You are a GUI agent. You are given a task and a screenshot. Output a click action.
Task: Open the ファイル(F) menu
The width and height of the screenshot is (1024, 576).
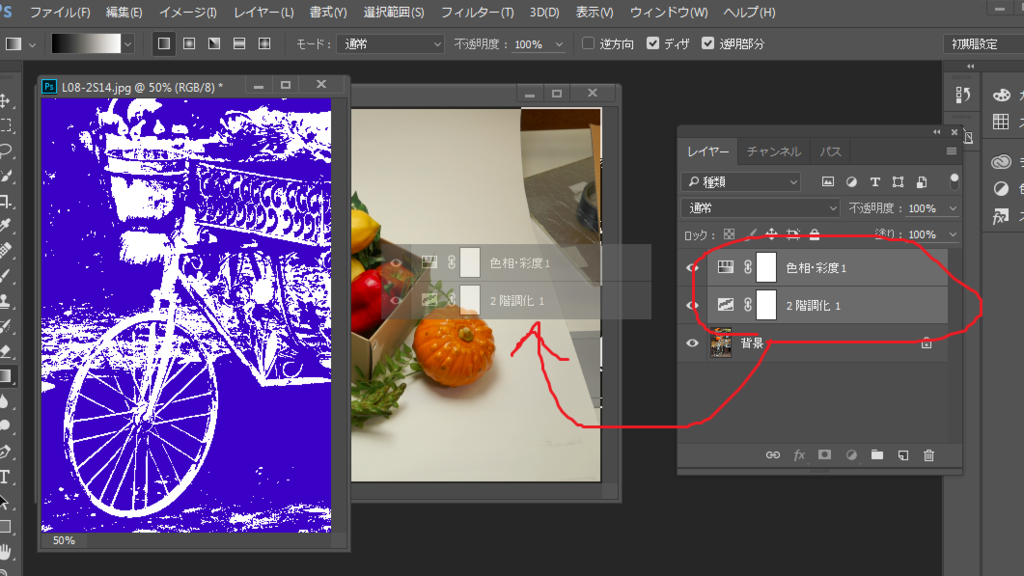click(x=60, y=12)
